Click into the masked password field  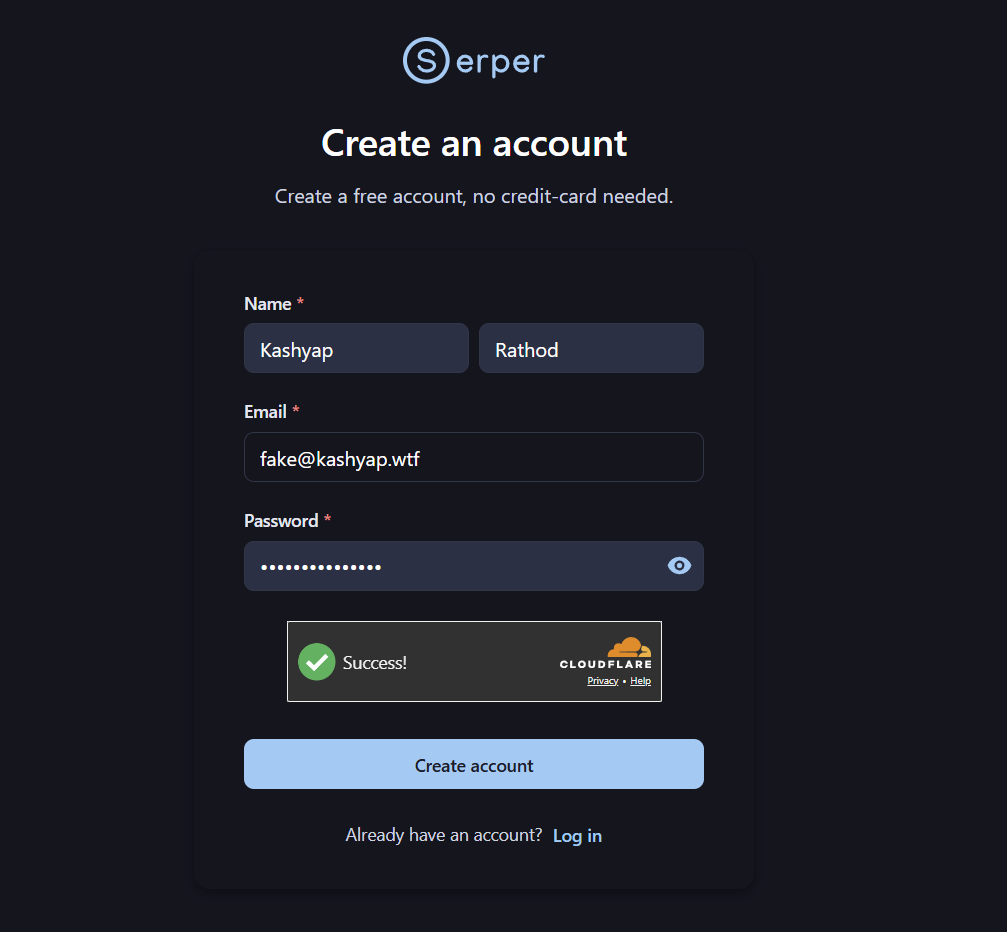[x=474, y=566]
